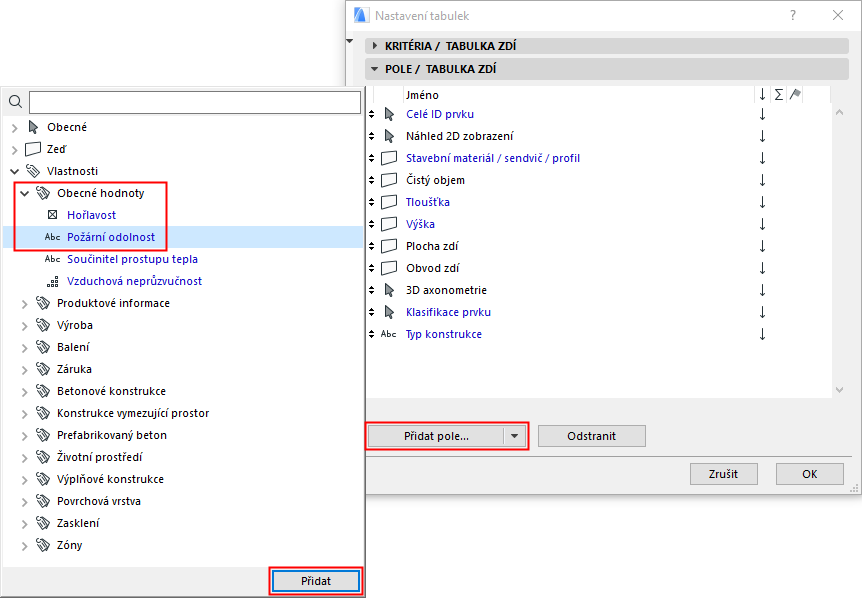The height and width of the screenshot is (598, 862).
Task: Click the Přidat button
Action: [316, 581]
